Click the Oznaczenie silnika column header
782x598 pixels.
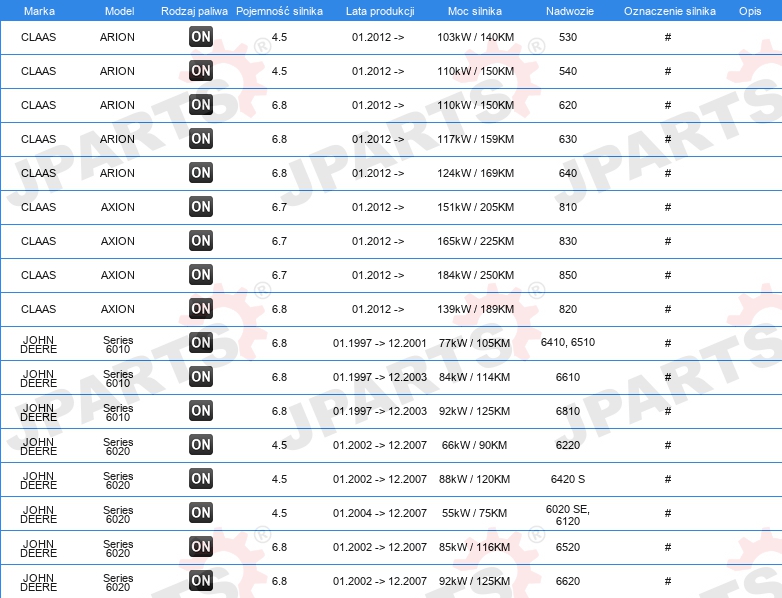670,11
